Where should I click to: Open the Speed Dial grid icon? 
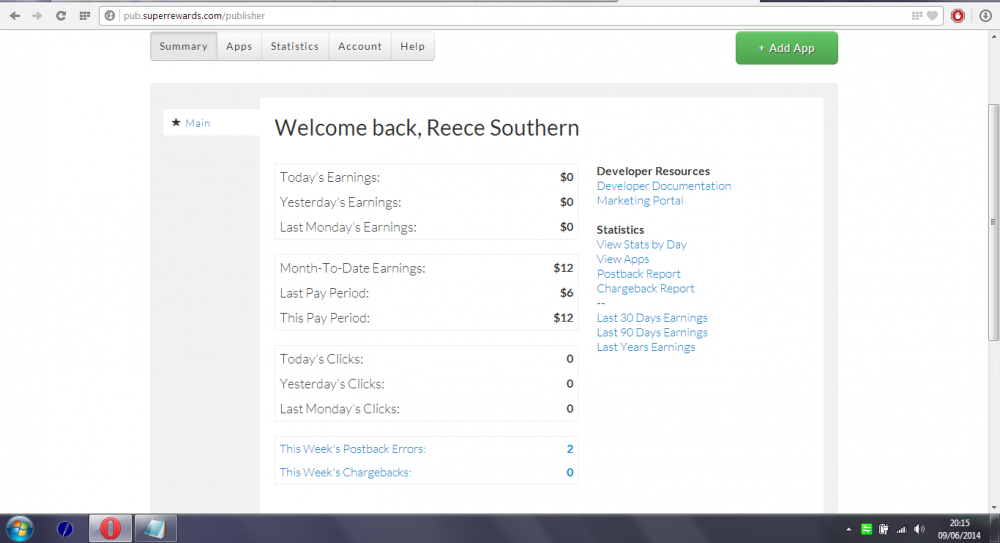tap(84, 16)
